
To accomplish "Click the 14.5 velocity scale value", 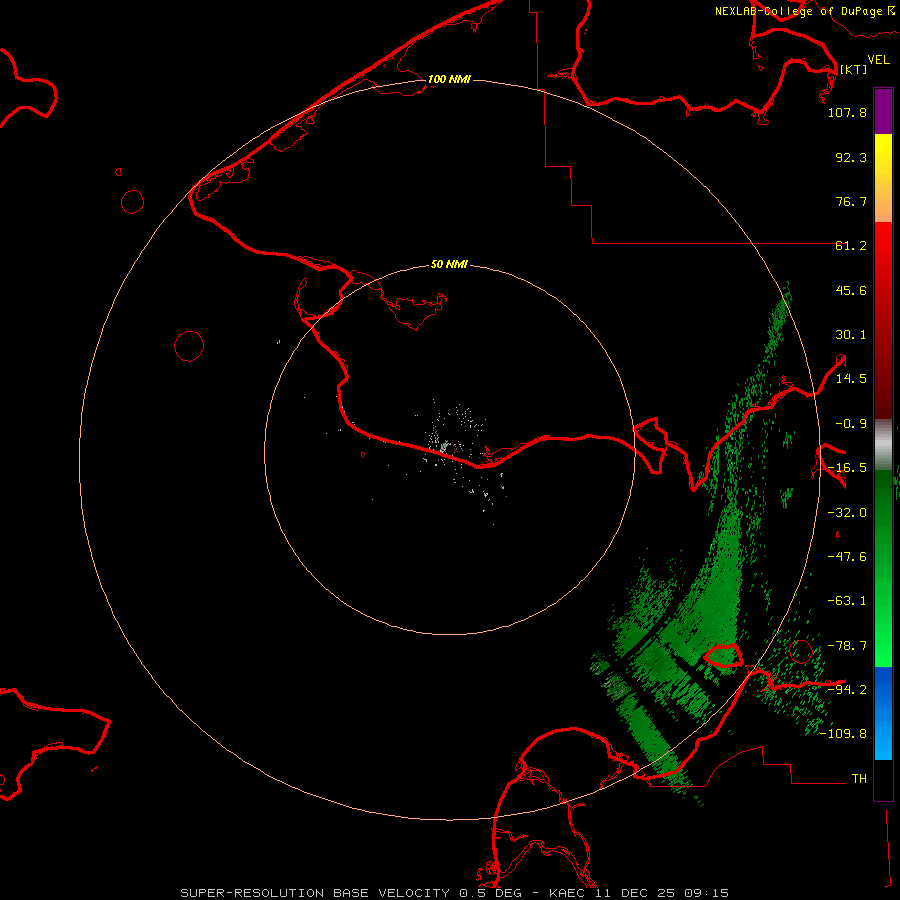I will (x=851, y=379).
